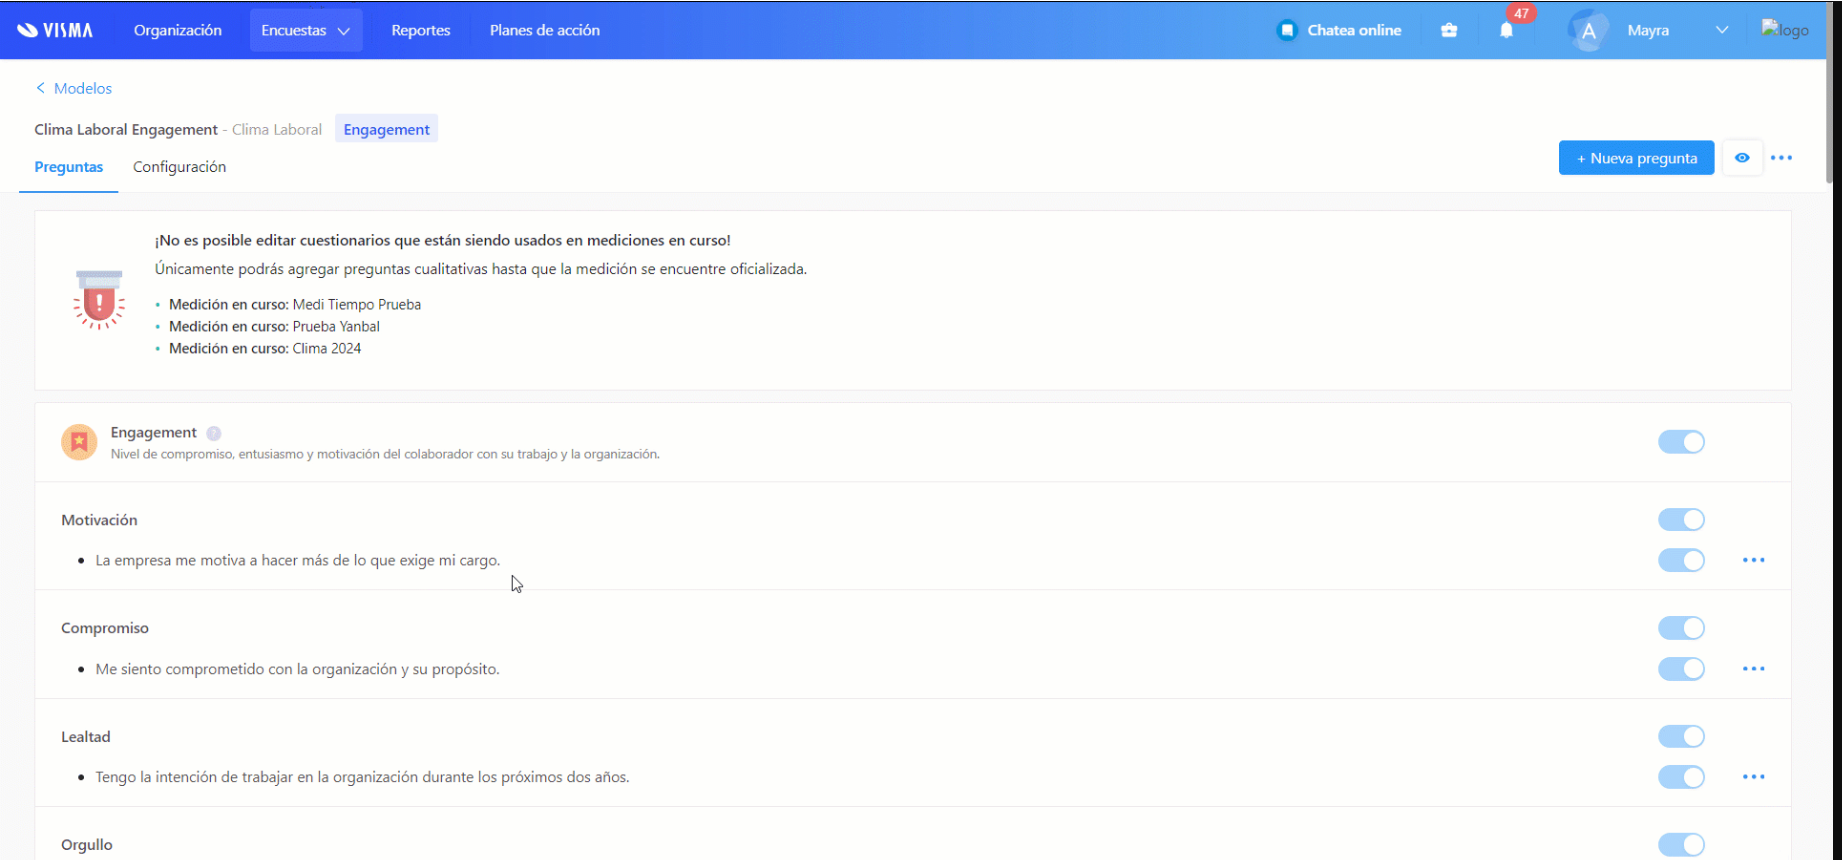Open the more options dots beside Nueva pregunta
The width and height of the screenshot is (1842, 860).
[x=1781, y=158]
